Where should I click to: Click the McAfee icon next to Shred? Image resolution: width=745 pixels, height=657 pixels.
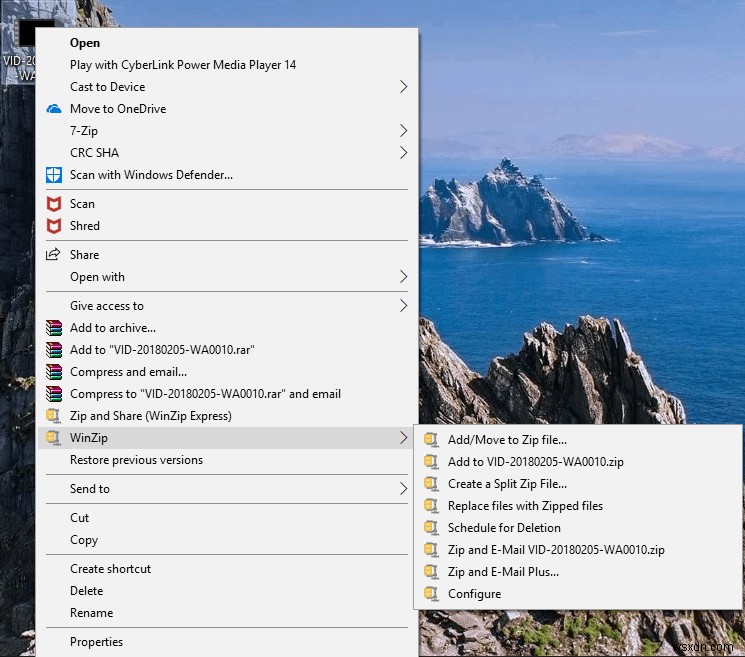[x=54, y=226]
